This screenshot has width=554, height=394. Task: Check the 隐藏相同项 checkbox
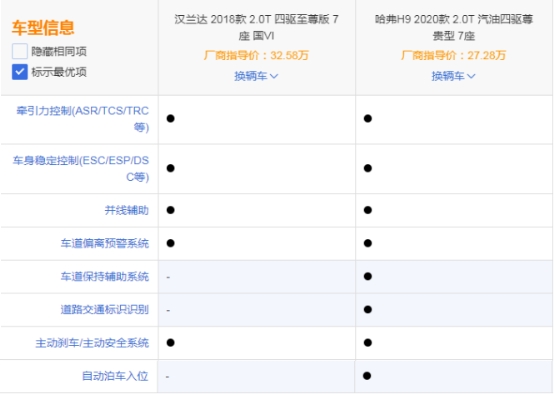pos(20,51)
